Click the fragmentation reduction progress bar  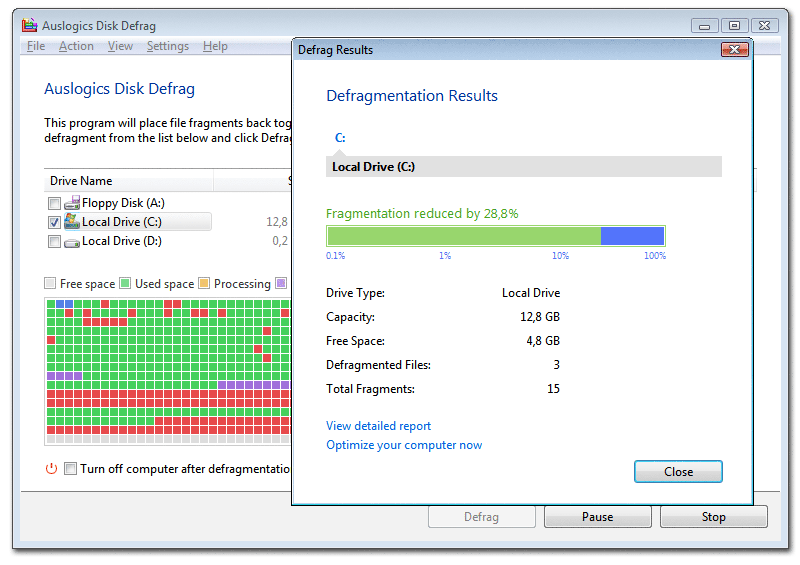coord(496,236)
